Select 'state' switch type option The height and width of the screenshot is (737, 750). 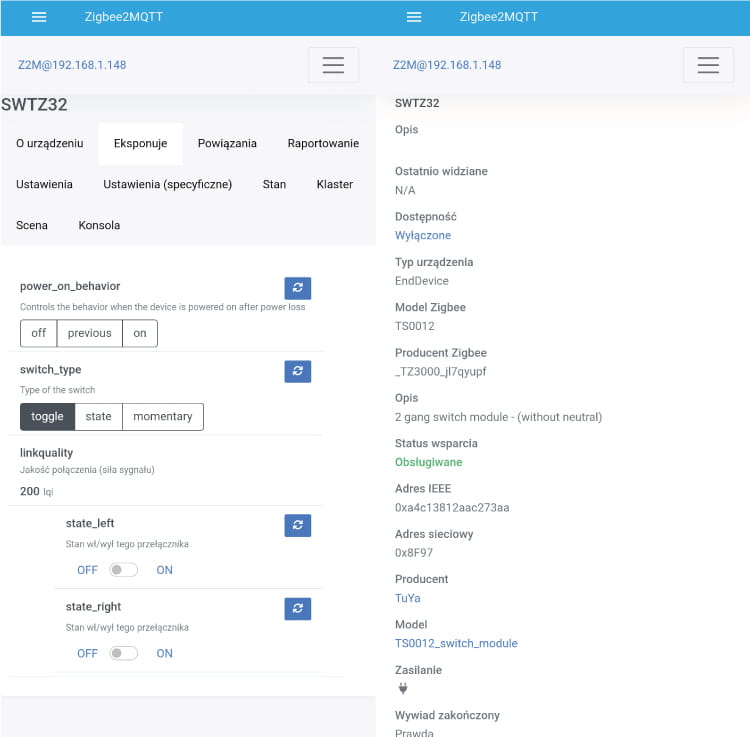(x=98, y=417)
